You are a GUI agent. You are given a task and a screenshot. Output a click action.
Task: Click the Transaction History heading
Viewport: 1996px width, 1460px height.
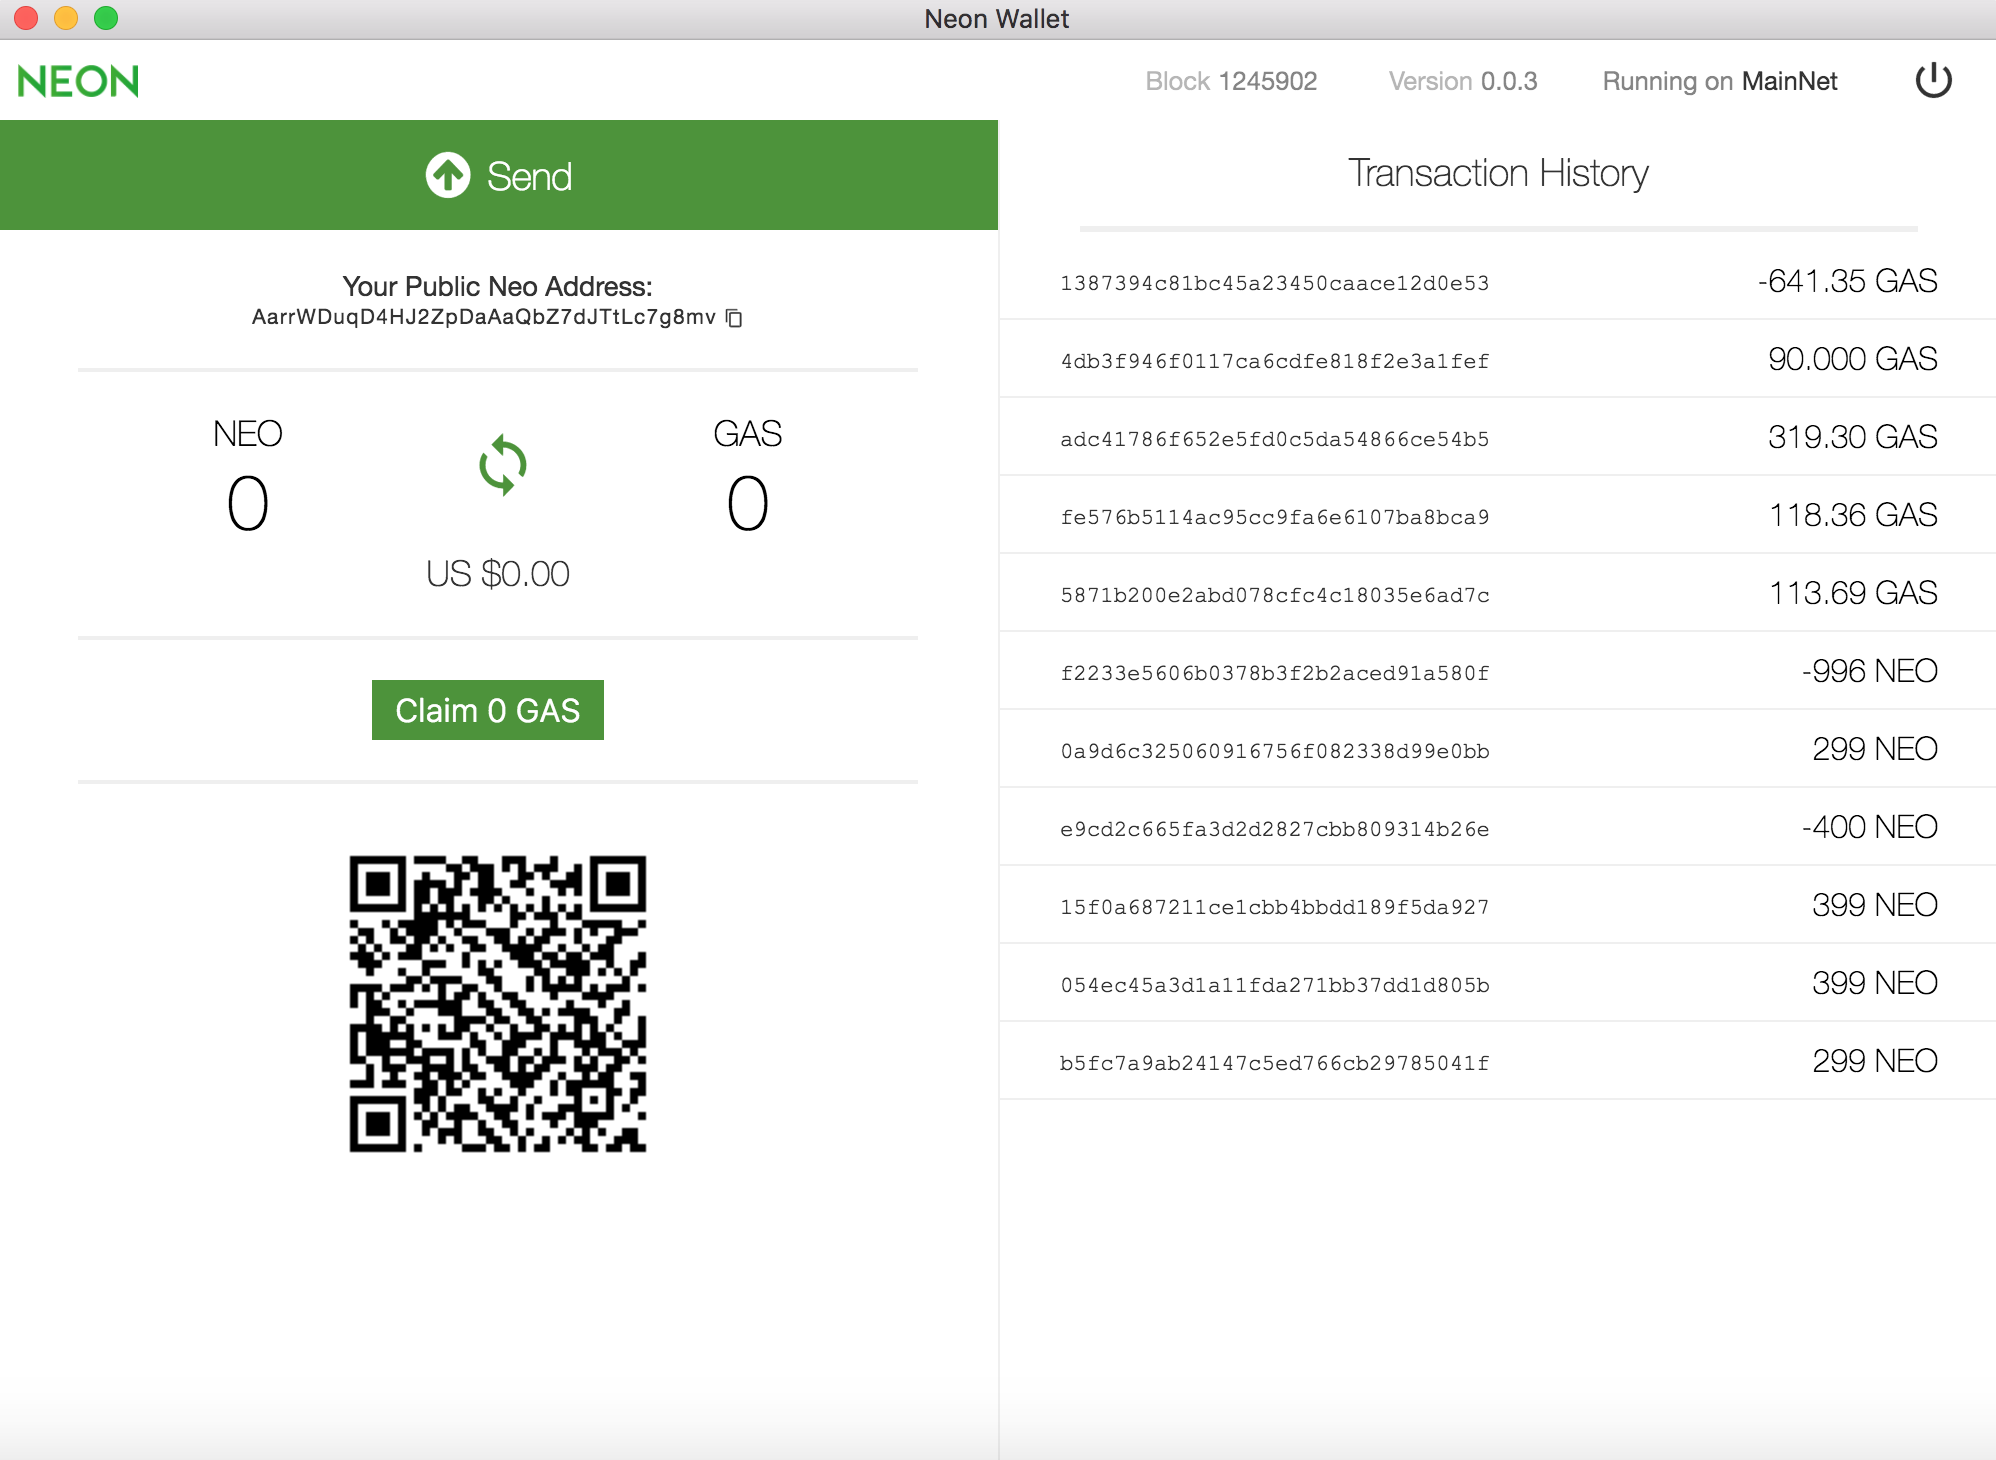pos(1498,172)
